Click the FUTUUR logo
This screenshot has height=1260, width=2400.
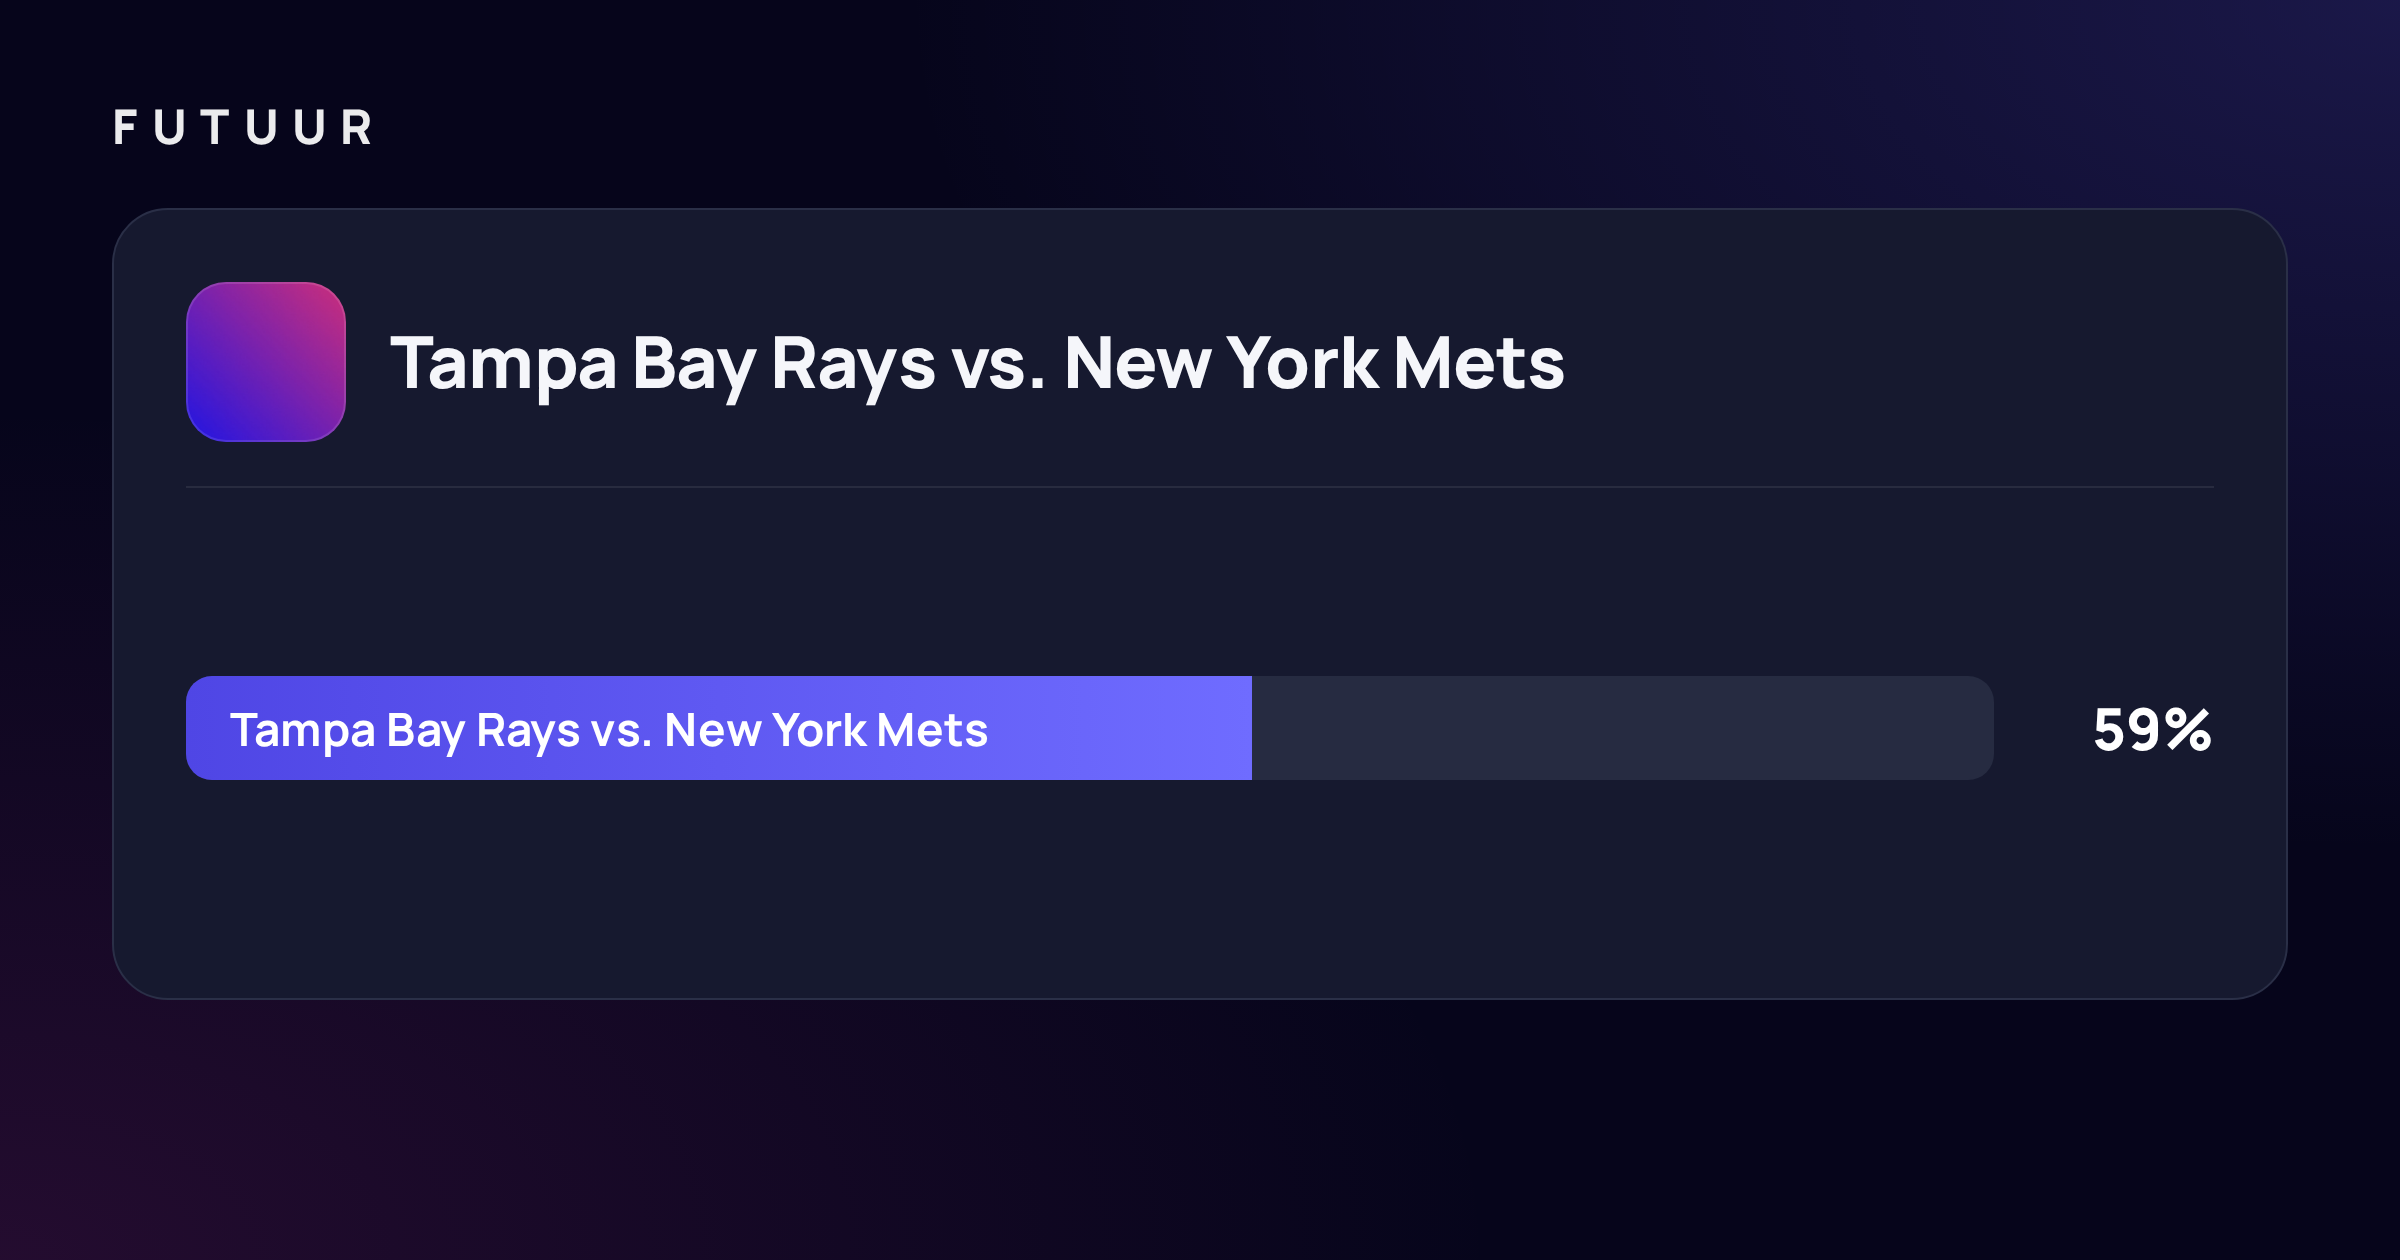(243, 128)
